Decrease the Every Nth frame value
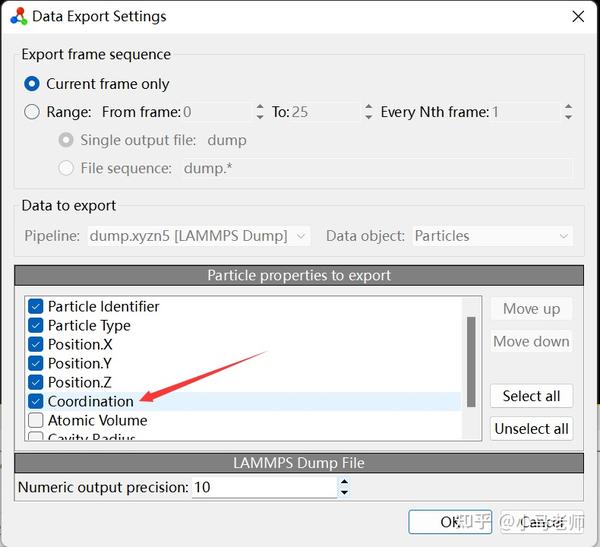Screen dimensions: 600x547 coord(569,116)
